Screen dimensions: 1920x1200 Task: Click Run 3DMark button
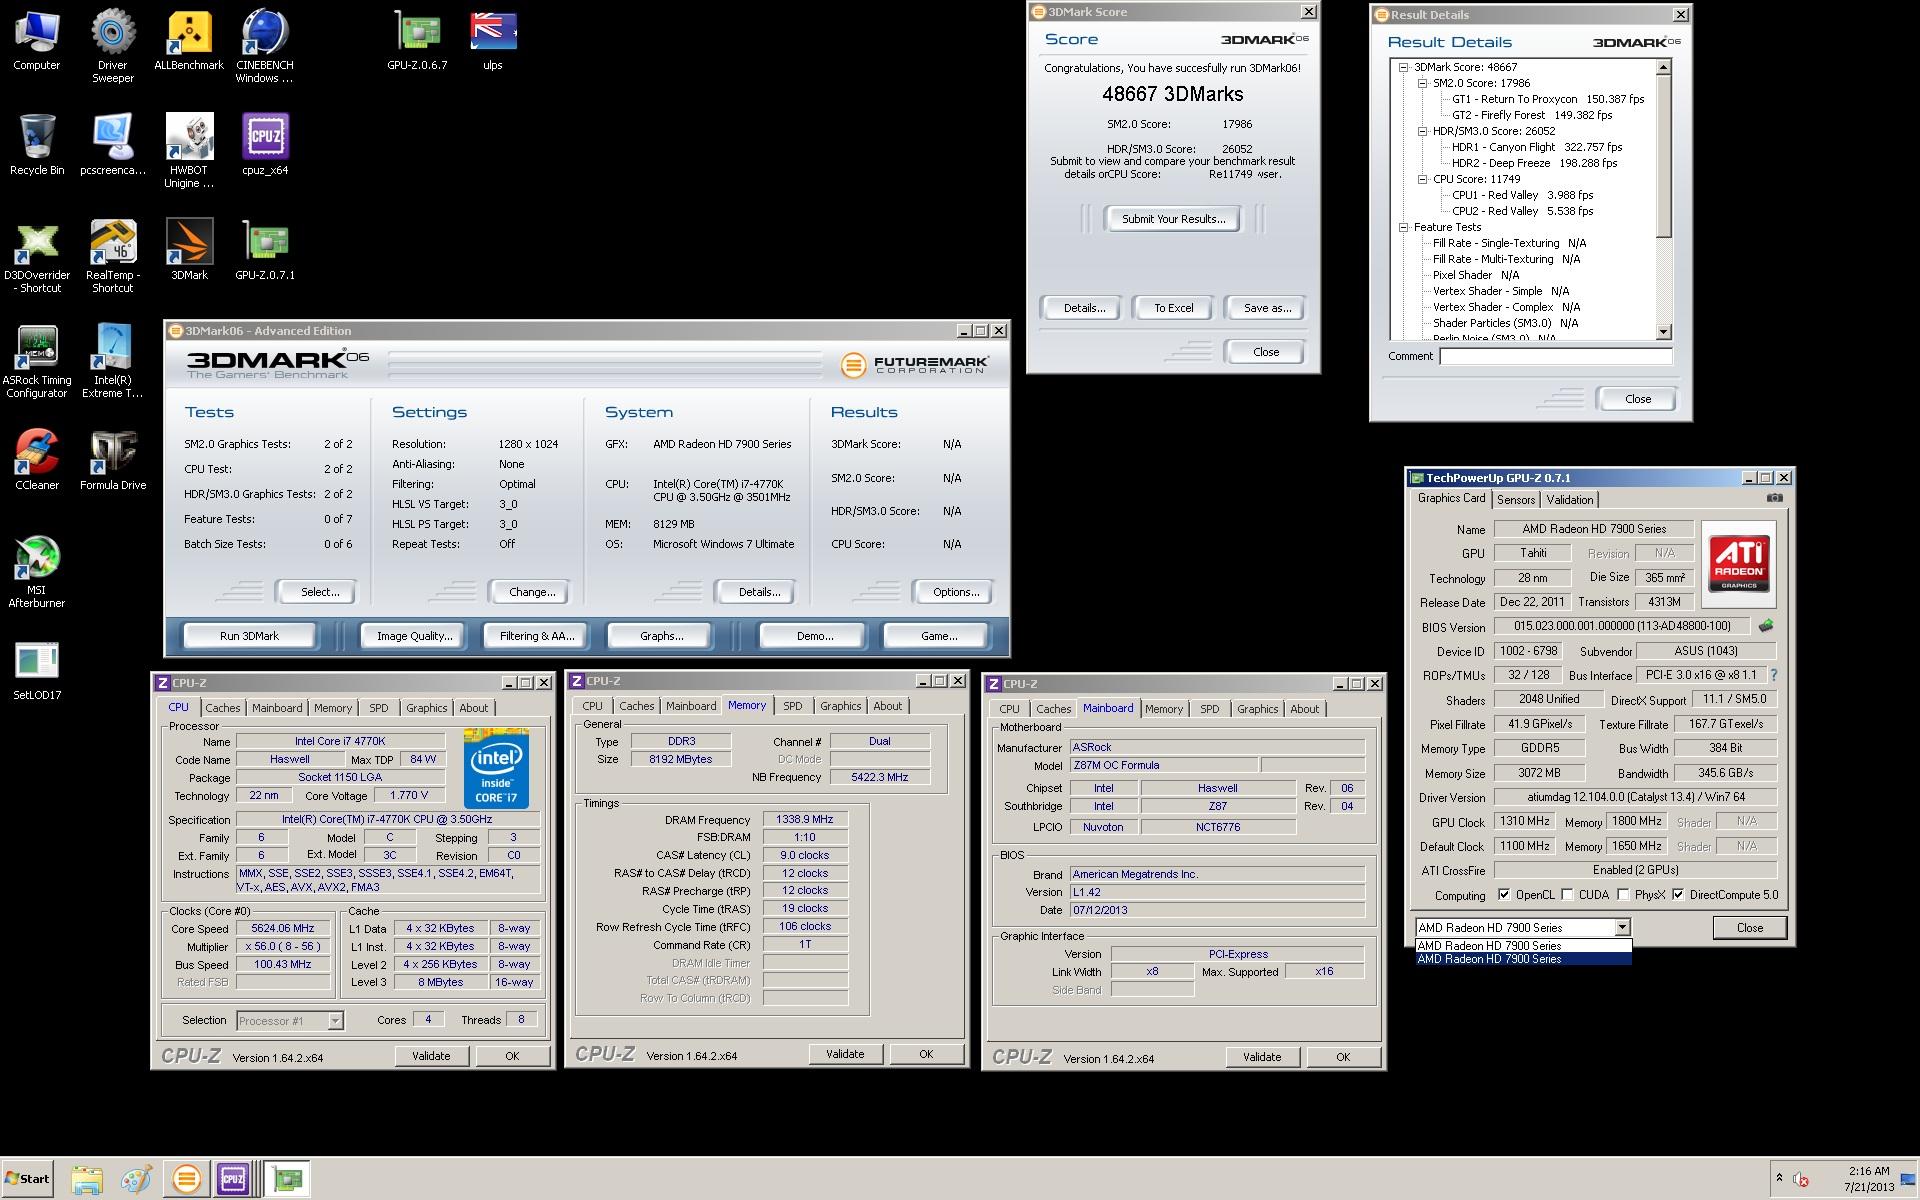click(250, 636)
